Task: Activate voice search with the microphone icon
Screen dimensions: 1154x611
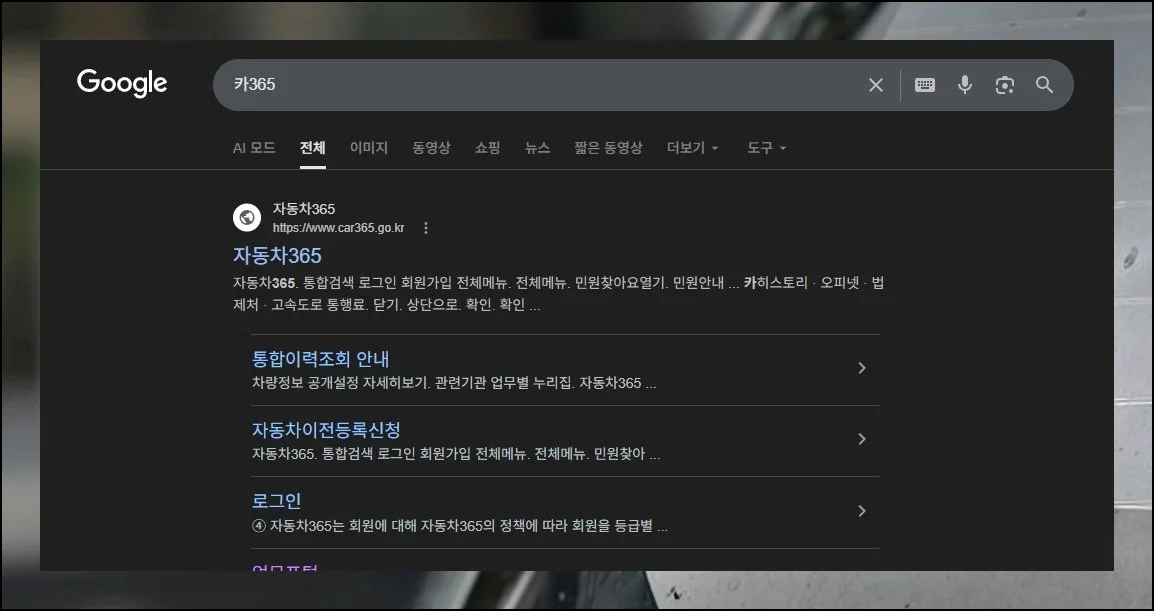Action: point(964,85)
